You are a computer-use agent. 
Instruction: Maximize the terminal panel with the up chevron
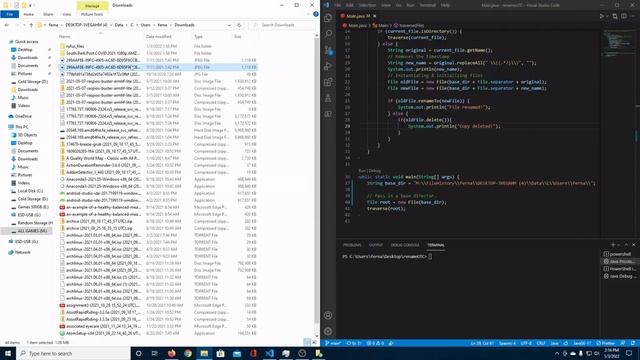pyautogui.click(x=626, y=244)
